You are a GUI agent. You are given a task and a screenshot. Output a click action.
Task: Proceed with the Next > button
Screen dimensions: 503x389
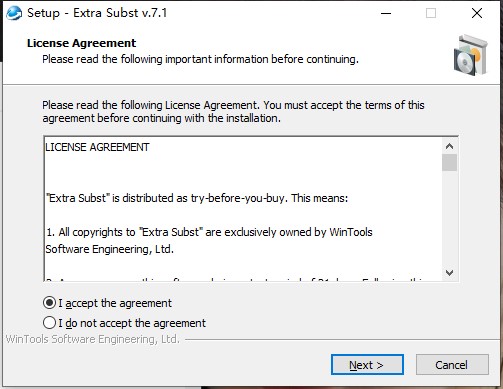pos(367,365)
